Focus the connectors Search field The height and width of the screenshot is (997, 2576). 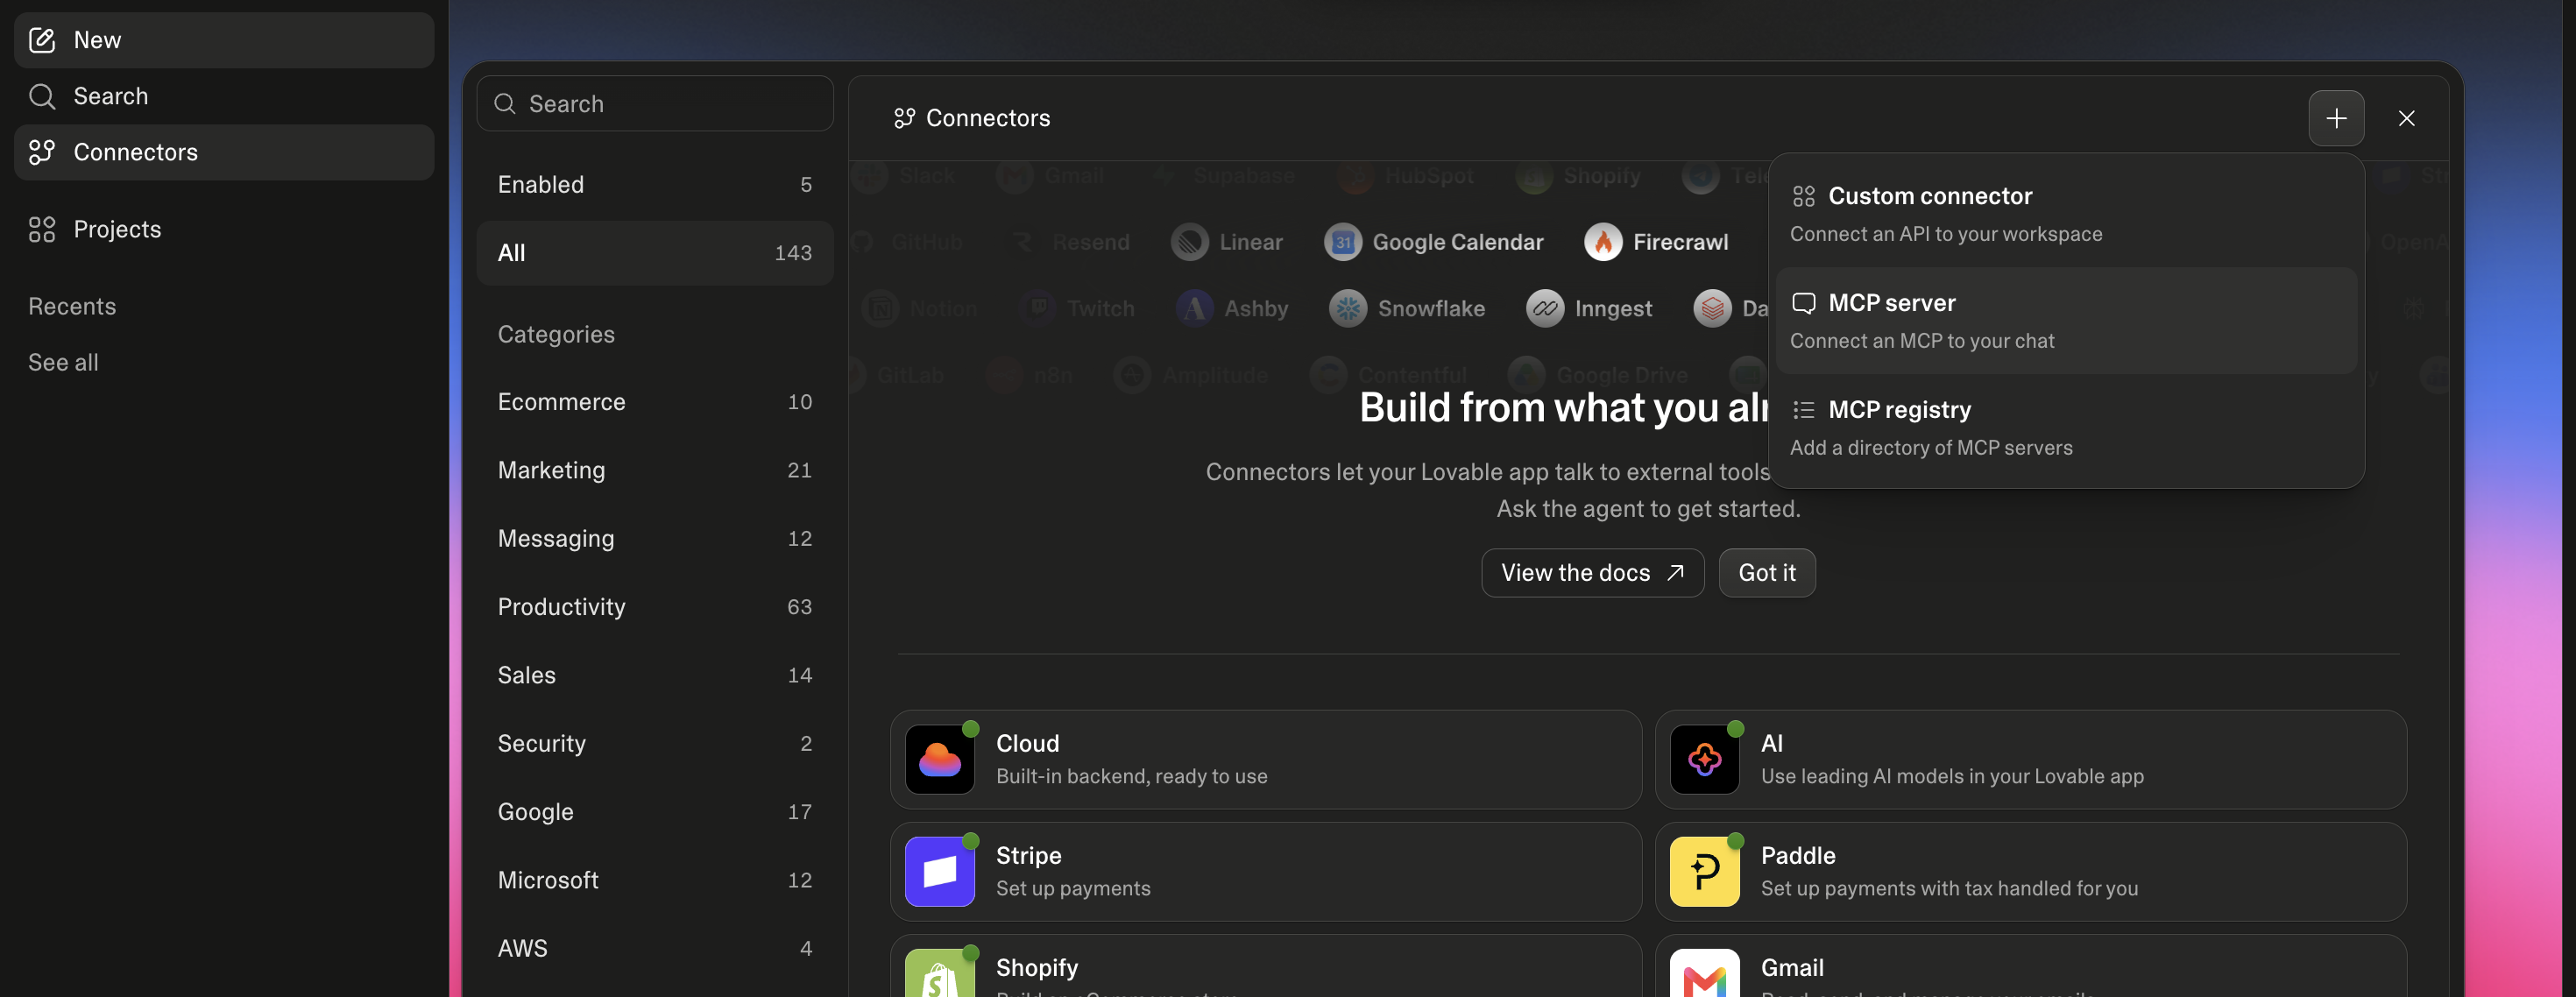coord(655,103)
